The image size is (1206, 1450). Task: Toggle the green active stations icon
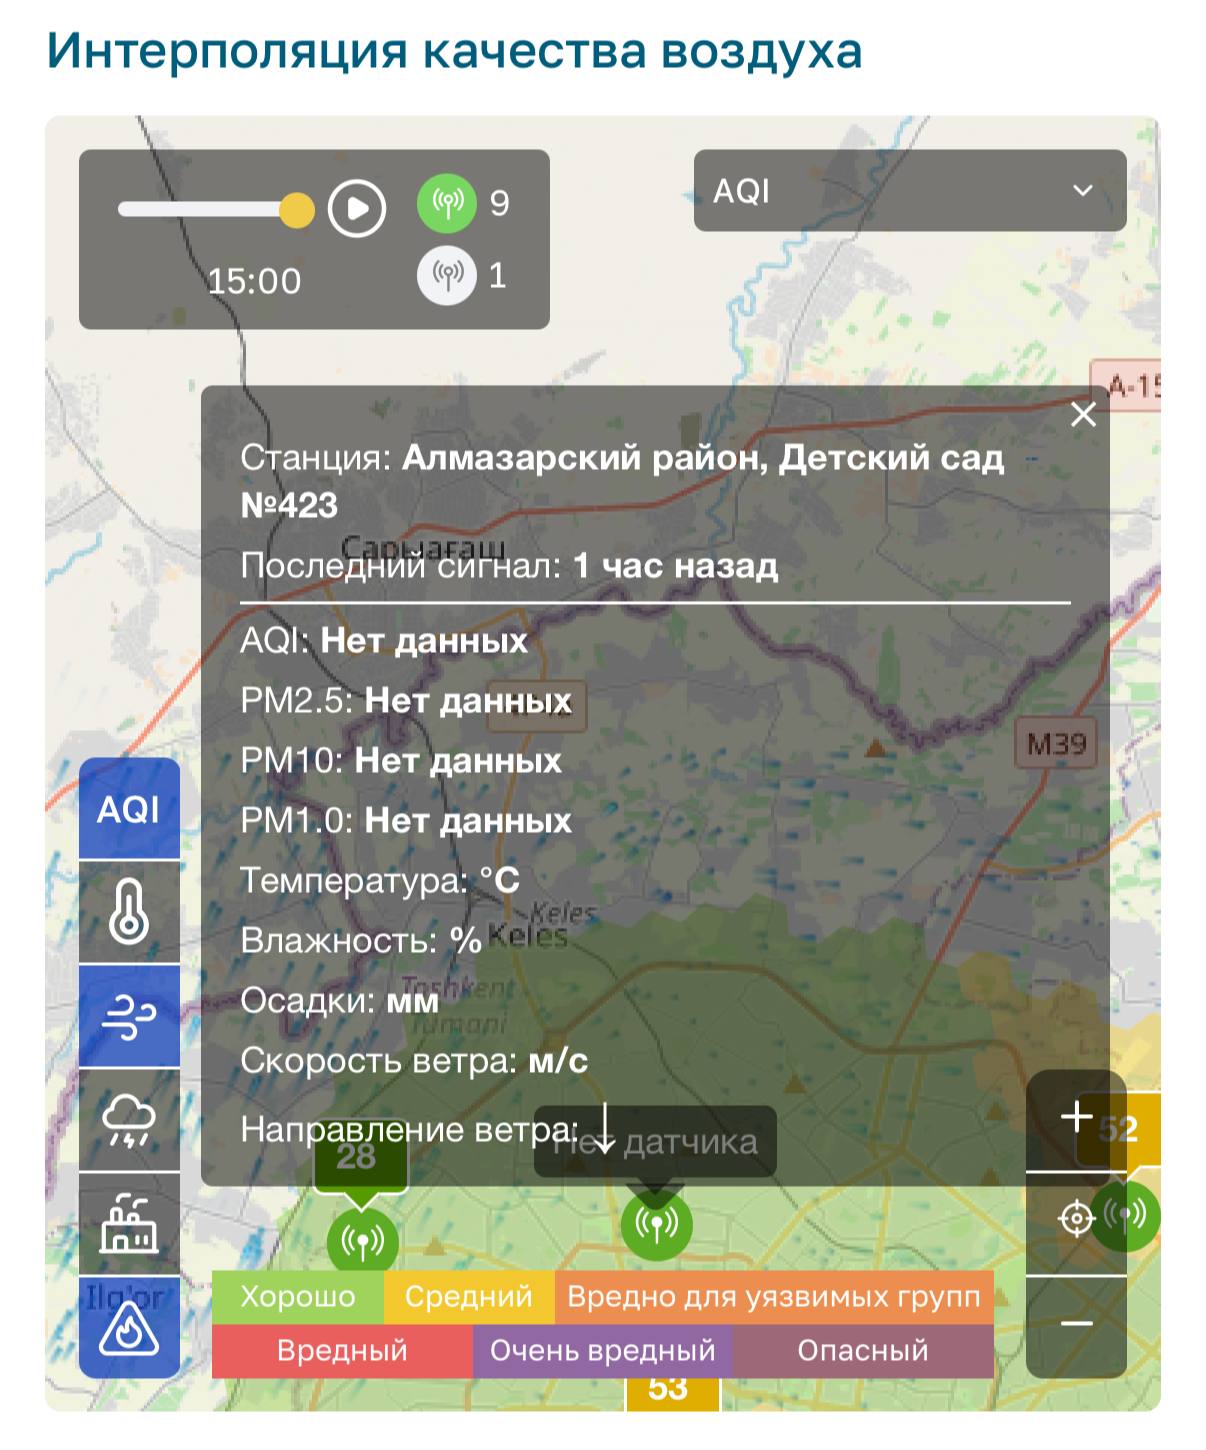[x=446, y=203]
